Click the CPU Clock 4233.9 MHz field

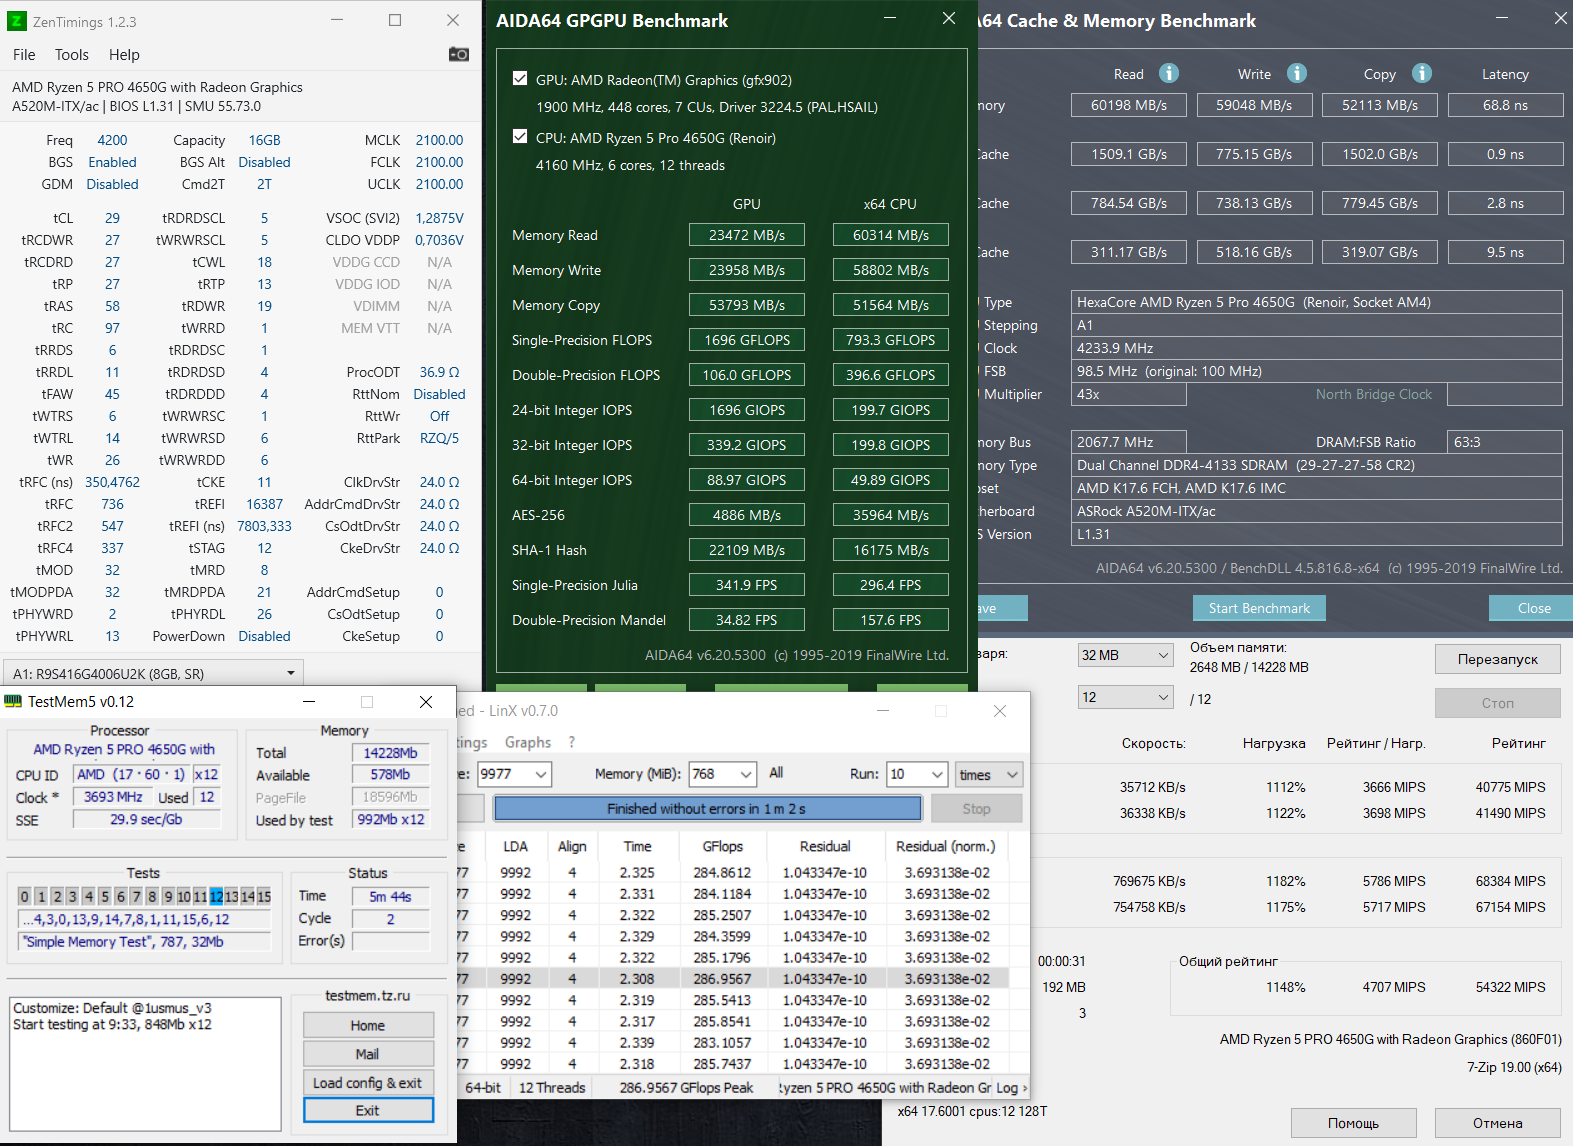click(x=1317, y=348)
